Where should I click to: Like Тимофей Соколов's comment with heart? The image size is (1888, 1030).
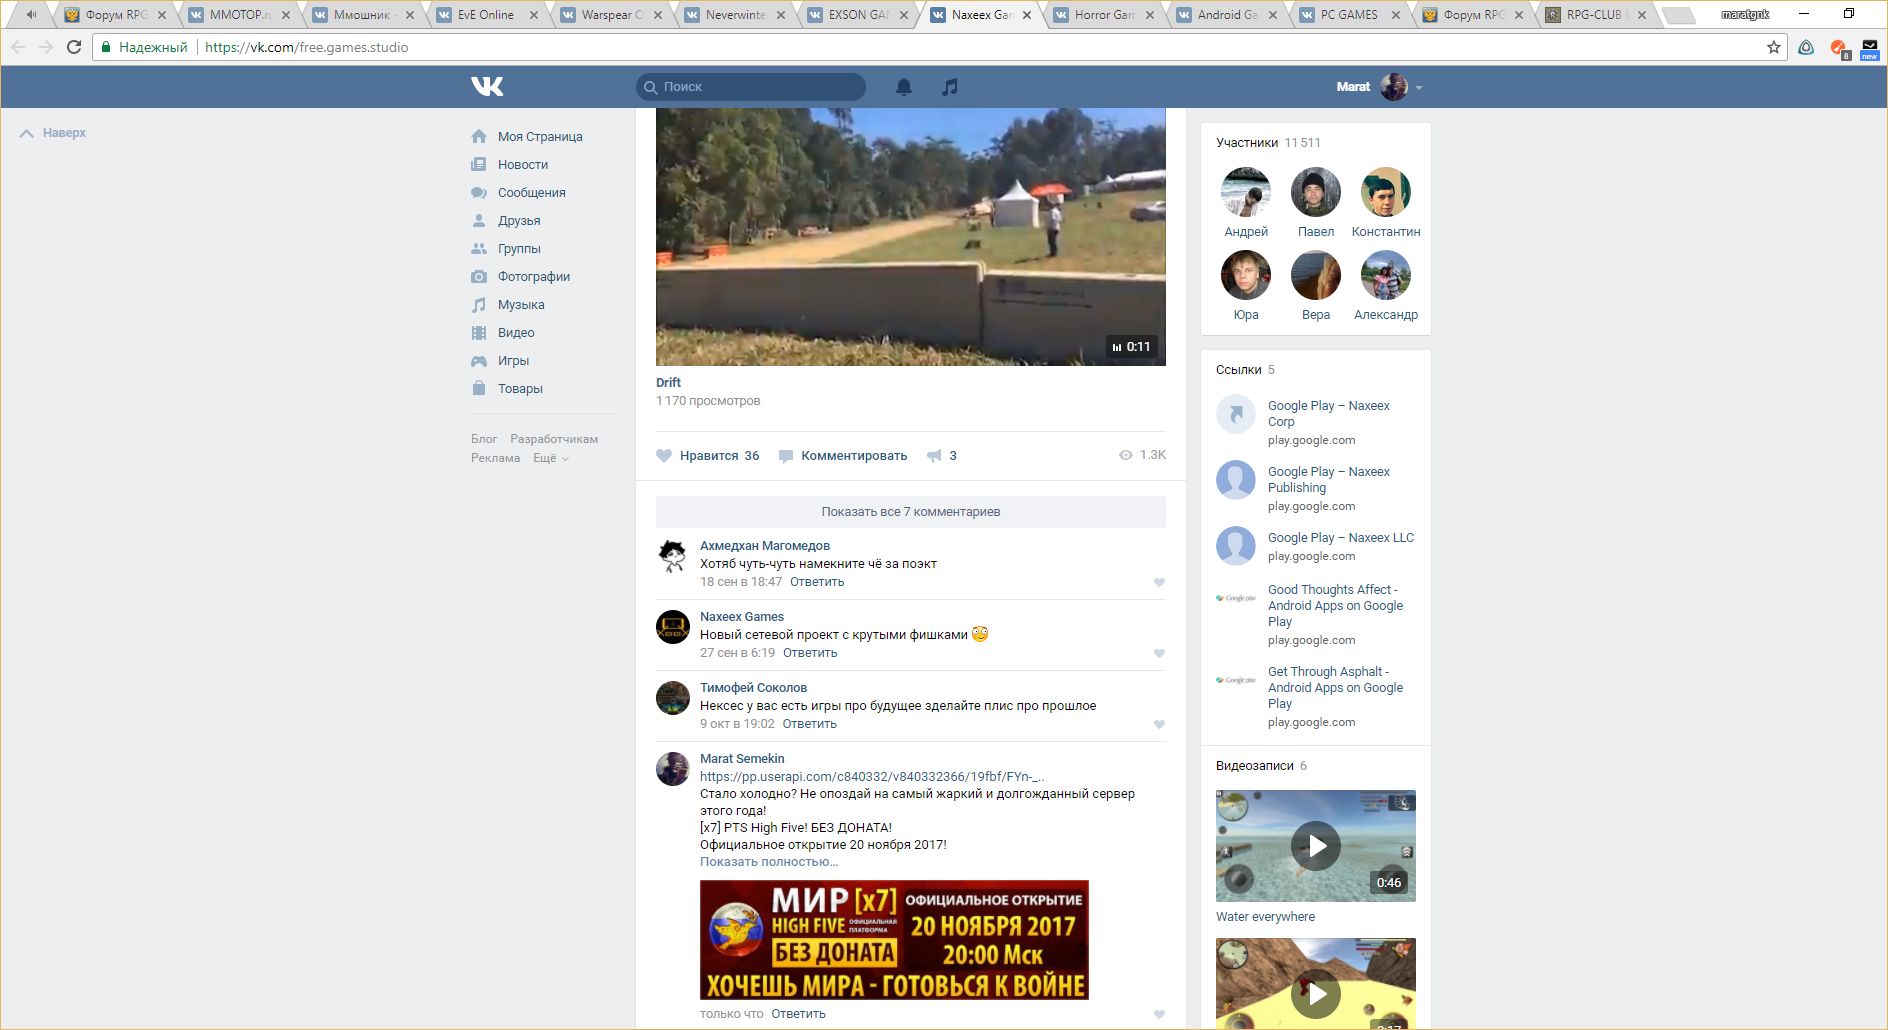pyautogui.click(x=1159, y=724)
